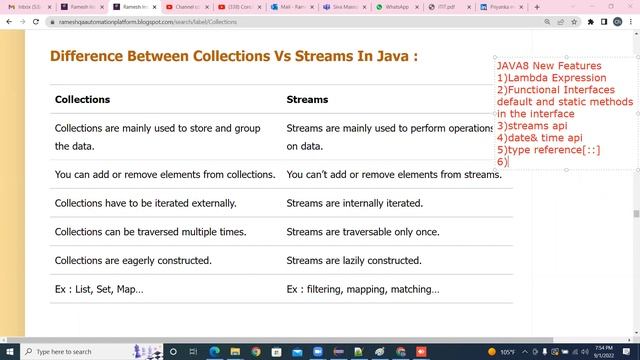Click 'Streams are traversable only once.' cell

coord(363,232)
